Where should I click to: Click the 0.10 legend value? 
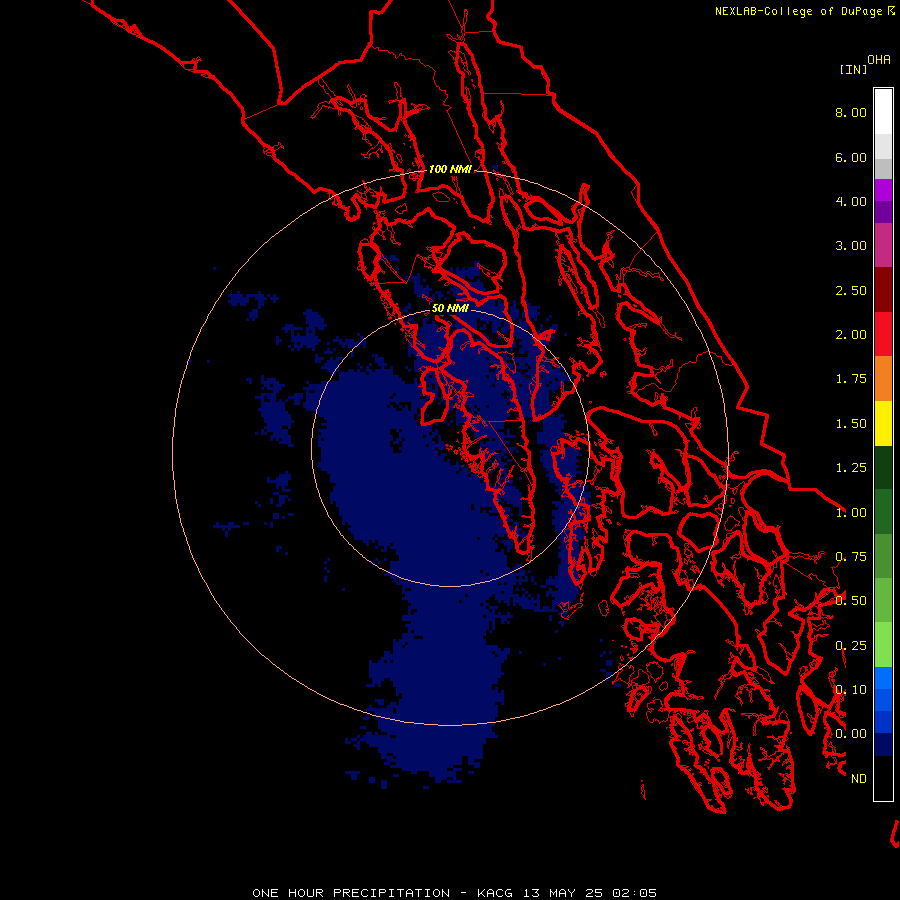point(851,690)
